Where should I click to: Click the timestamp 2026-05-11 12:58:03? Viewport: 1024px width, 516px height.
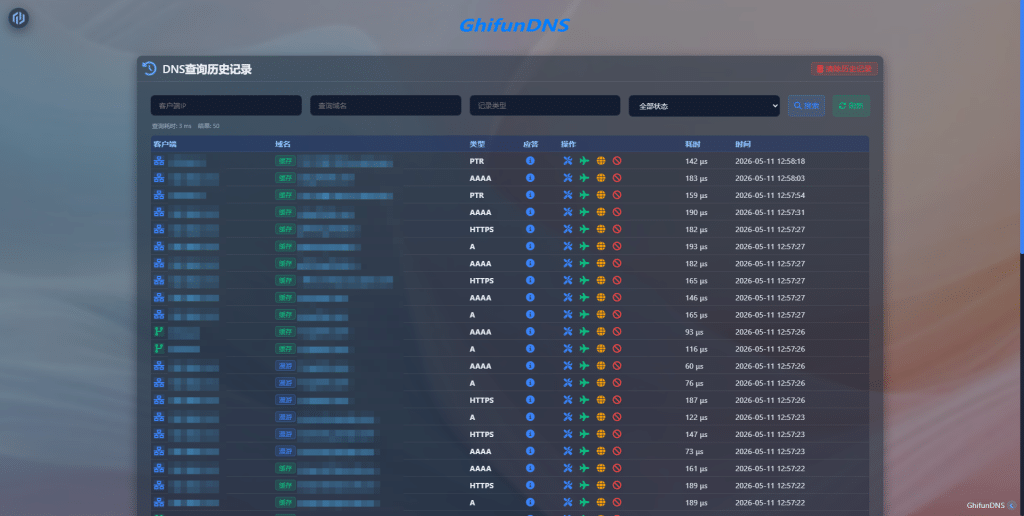pos(770,178)
